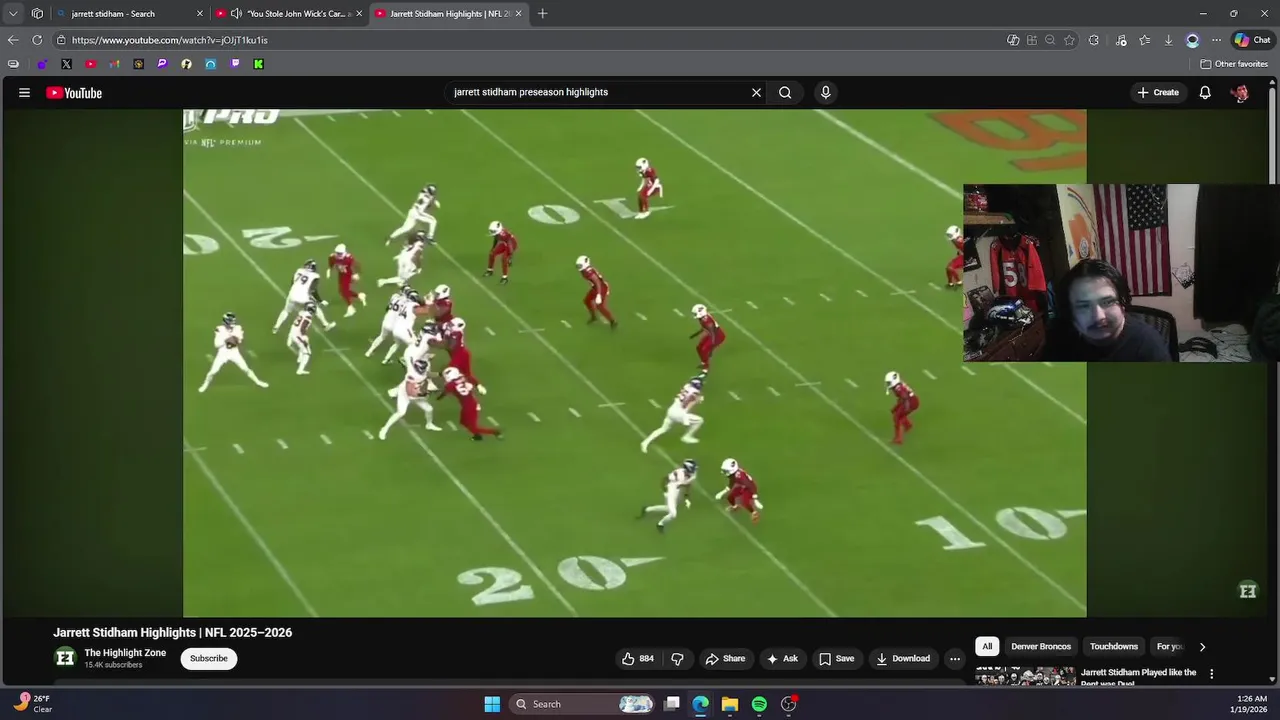This screenshot has width=1280, height=720.
Task: Open the browser Downloads arrow icon
Action: click(1168, 40)
